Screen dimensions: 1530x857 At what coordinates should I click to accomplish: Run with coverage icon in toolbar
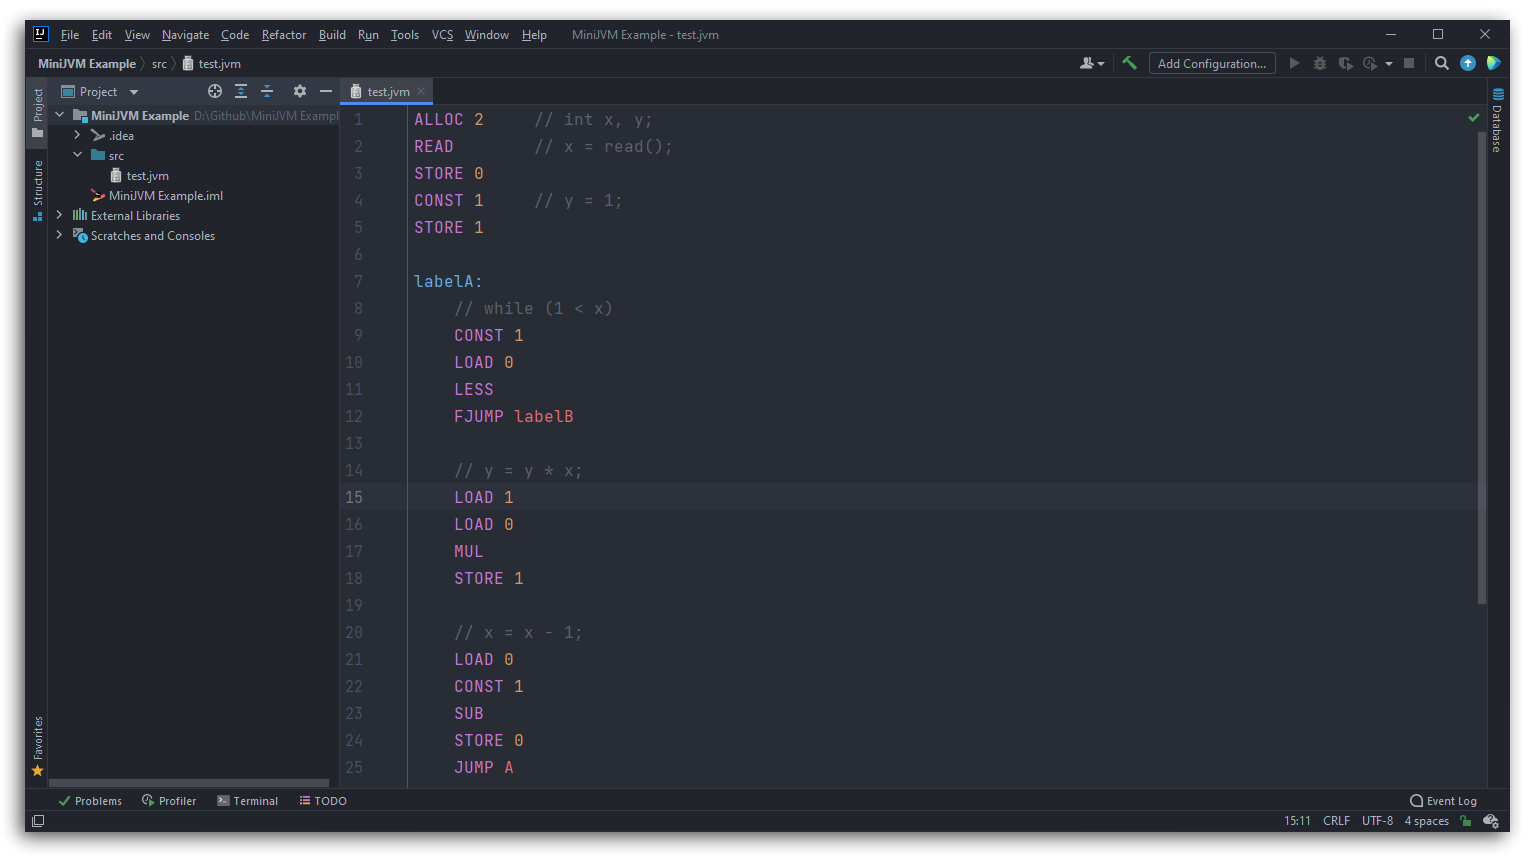(1345, 63)
